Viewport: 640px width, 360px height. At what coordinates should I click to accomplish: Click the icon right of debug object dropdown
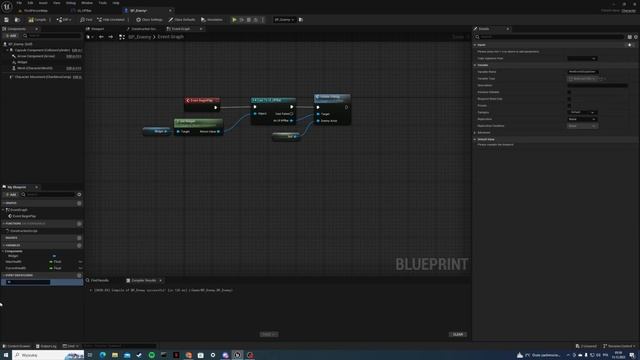pos(301,20)
